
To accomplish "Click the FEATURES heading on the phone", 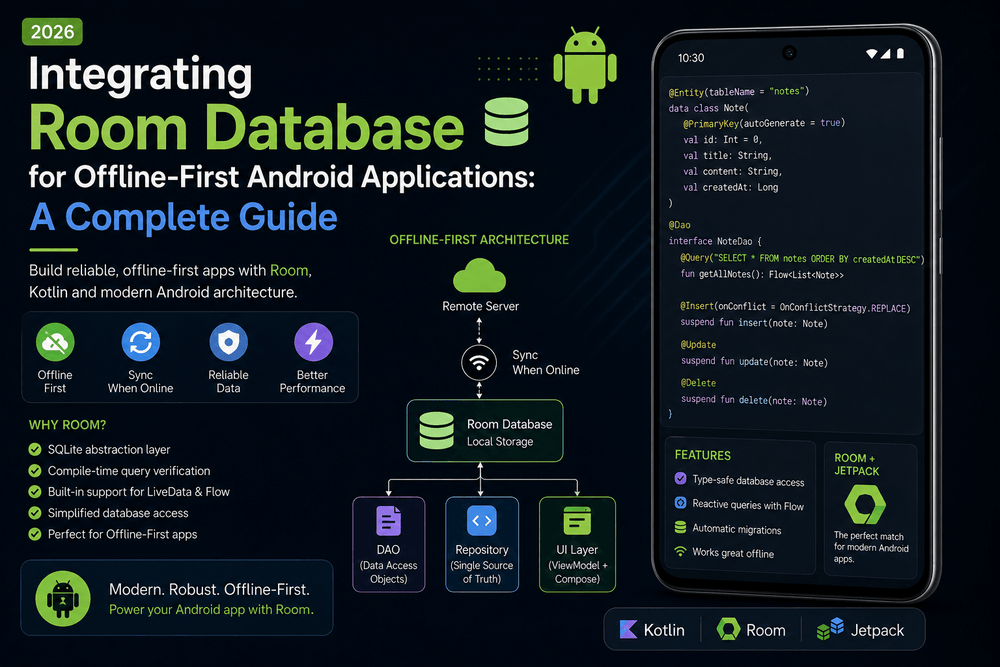I will (703, 455).
